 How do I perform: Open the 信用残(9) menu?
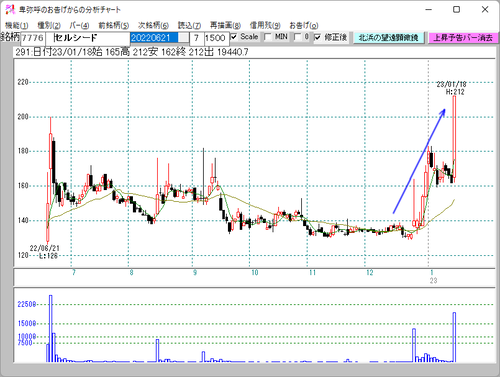265,25
